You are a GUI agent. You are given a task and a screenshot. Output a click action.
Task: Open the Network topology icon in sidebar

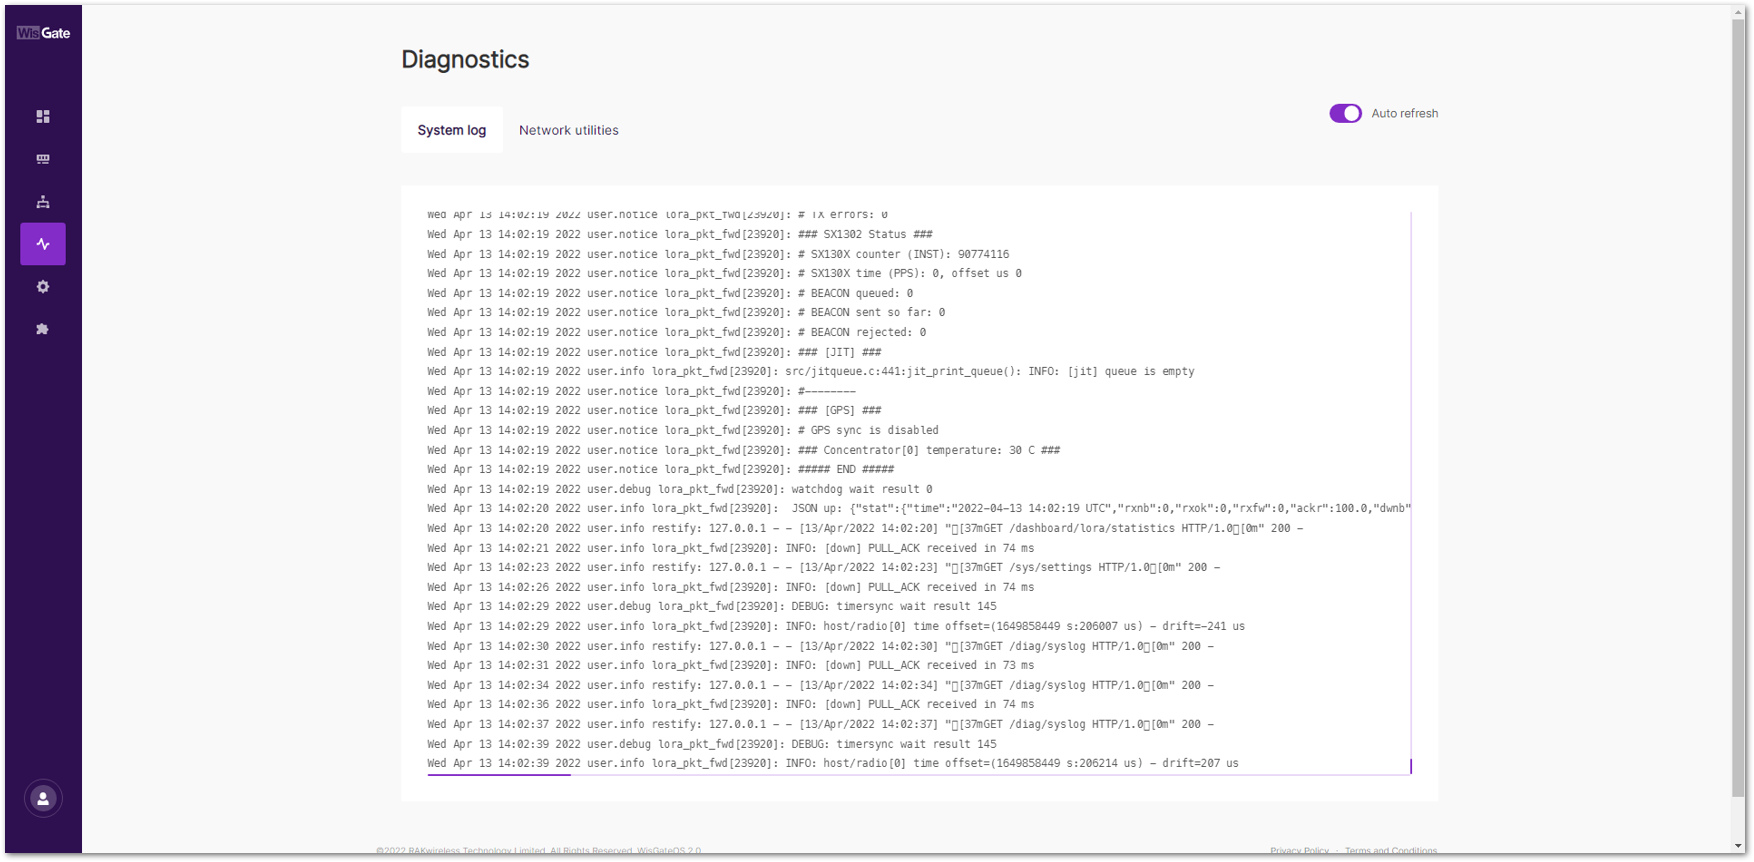pyautogui.click(x=43, y=202)
